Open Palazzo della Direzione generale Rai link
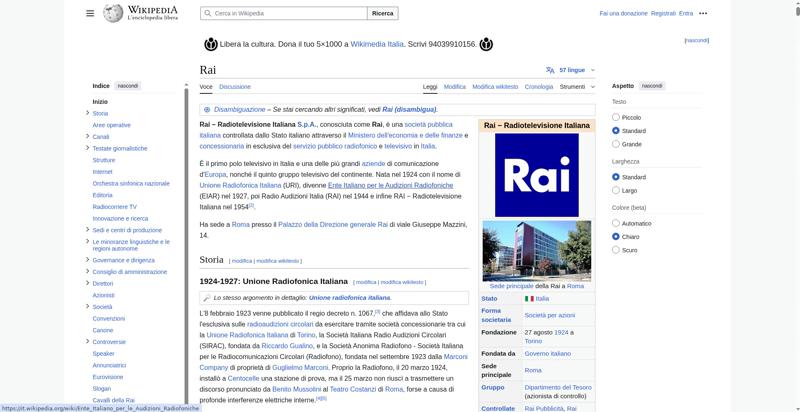Viewport: 800px width, 412px height. [333, 224]
